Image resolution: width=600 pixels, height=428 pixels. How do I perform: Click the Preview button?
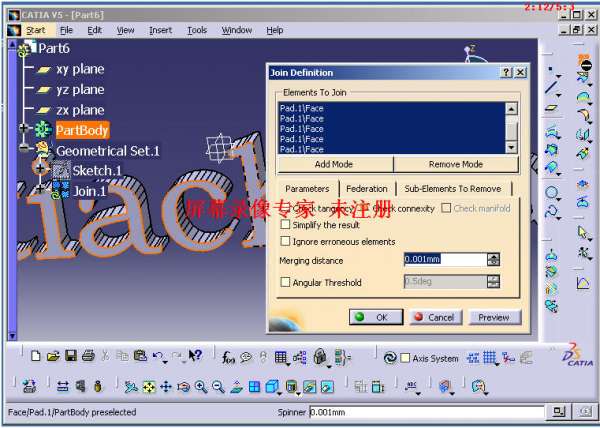coord(493,317)
